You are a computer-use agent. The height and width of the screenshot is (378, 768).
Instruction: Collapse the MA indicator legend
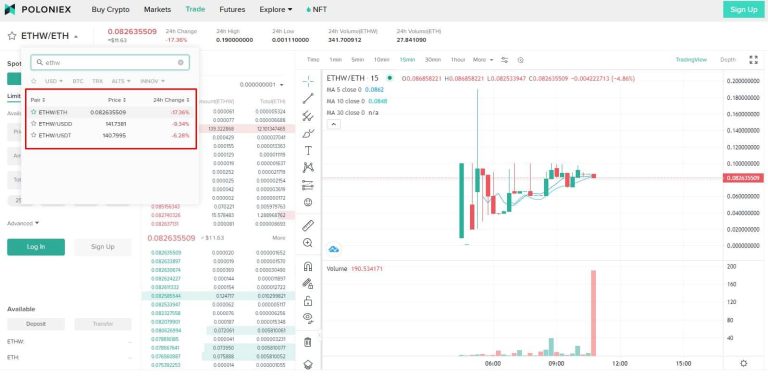pos(333,124)
